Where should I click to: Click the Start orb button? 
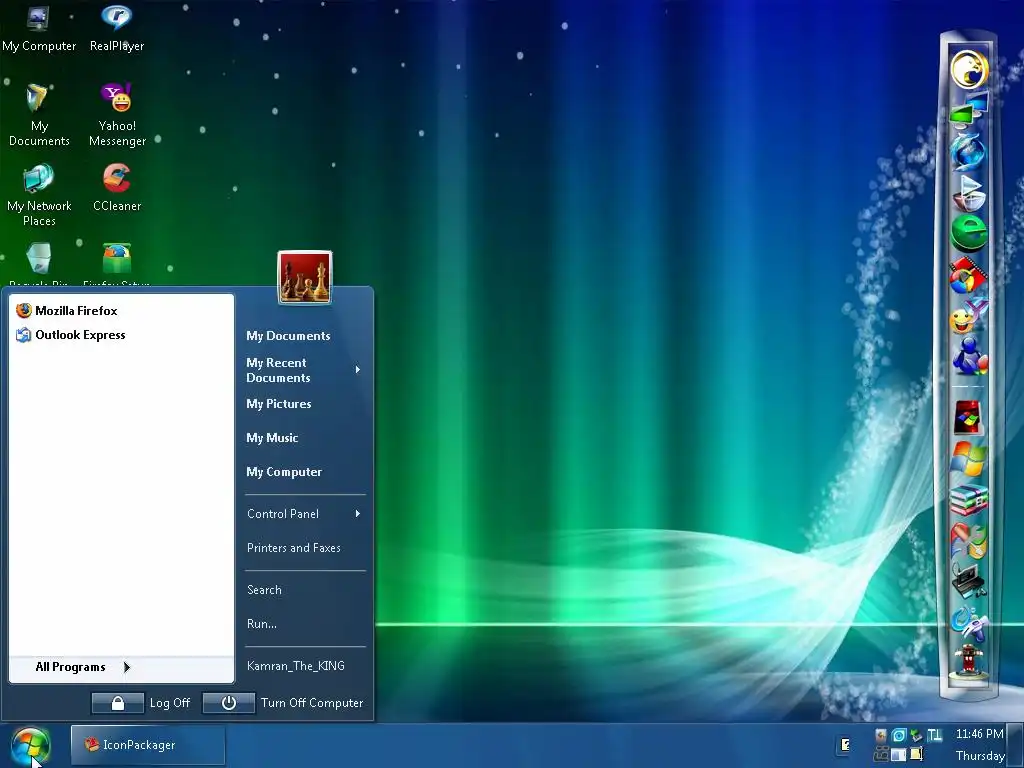pos(30,746)
